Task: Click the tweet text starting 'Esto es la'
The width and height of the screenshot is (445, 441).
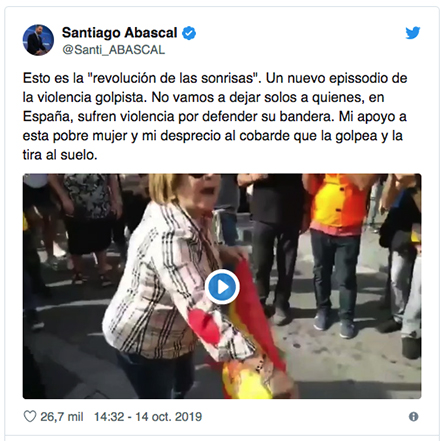Action: pos(215,116)
